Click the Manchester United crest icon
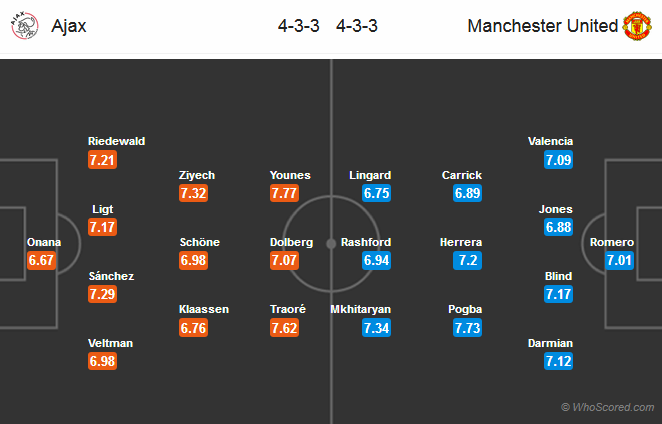This screenshot has height=424, width=662. pos(637,26)
